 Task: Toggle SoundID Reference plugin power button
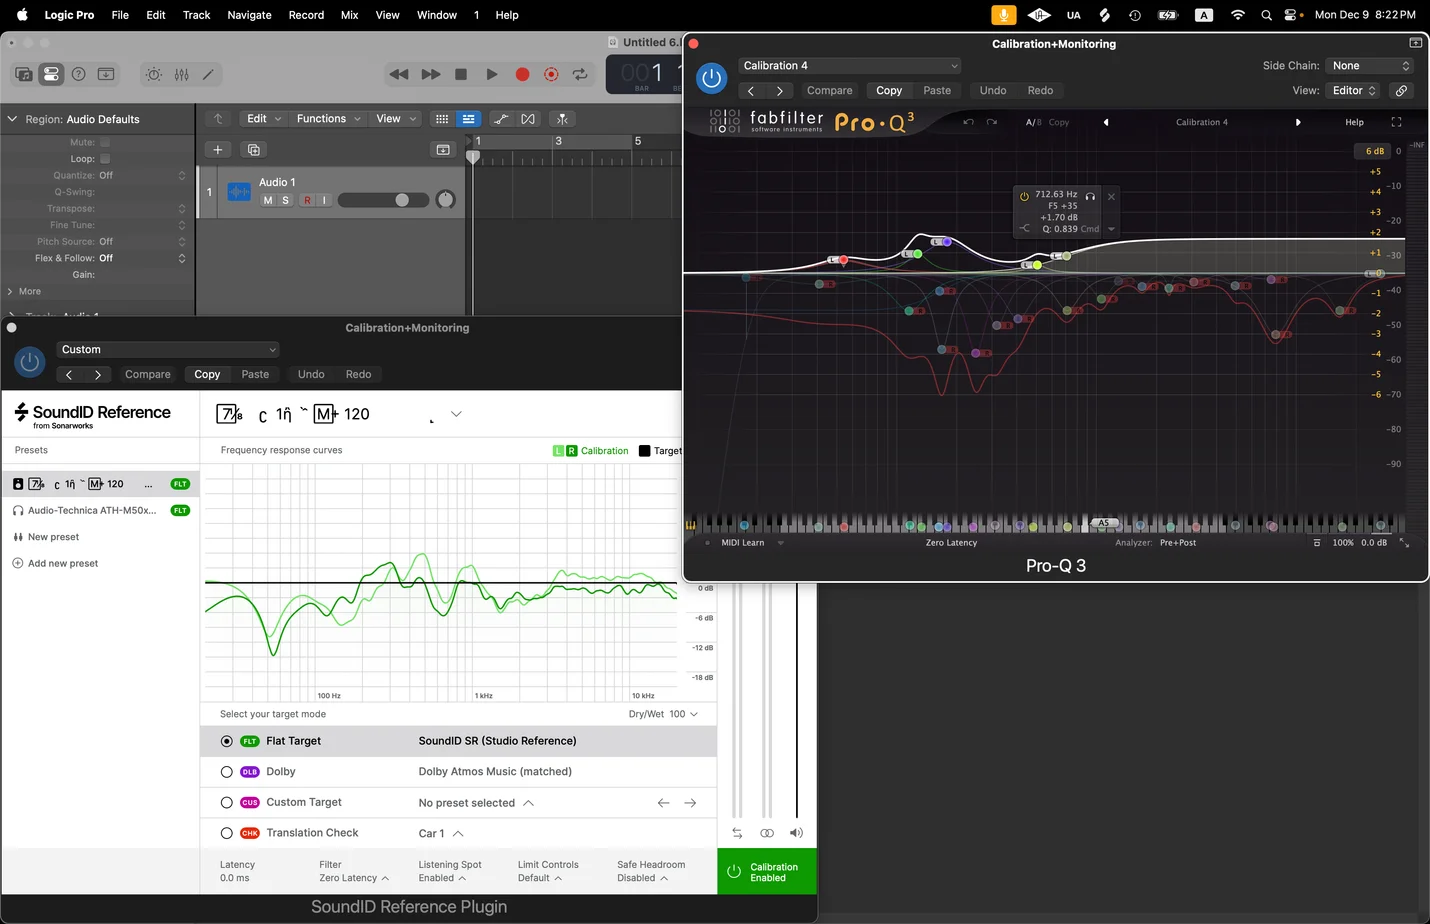tap(29, 362)
